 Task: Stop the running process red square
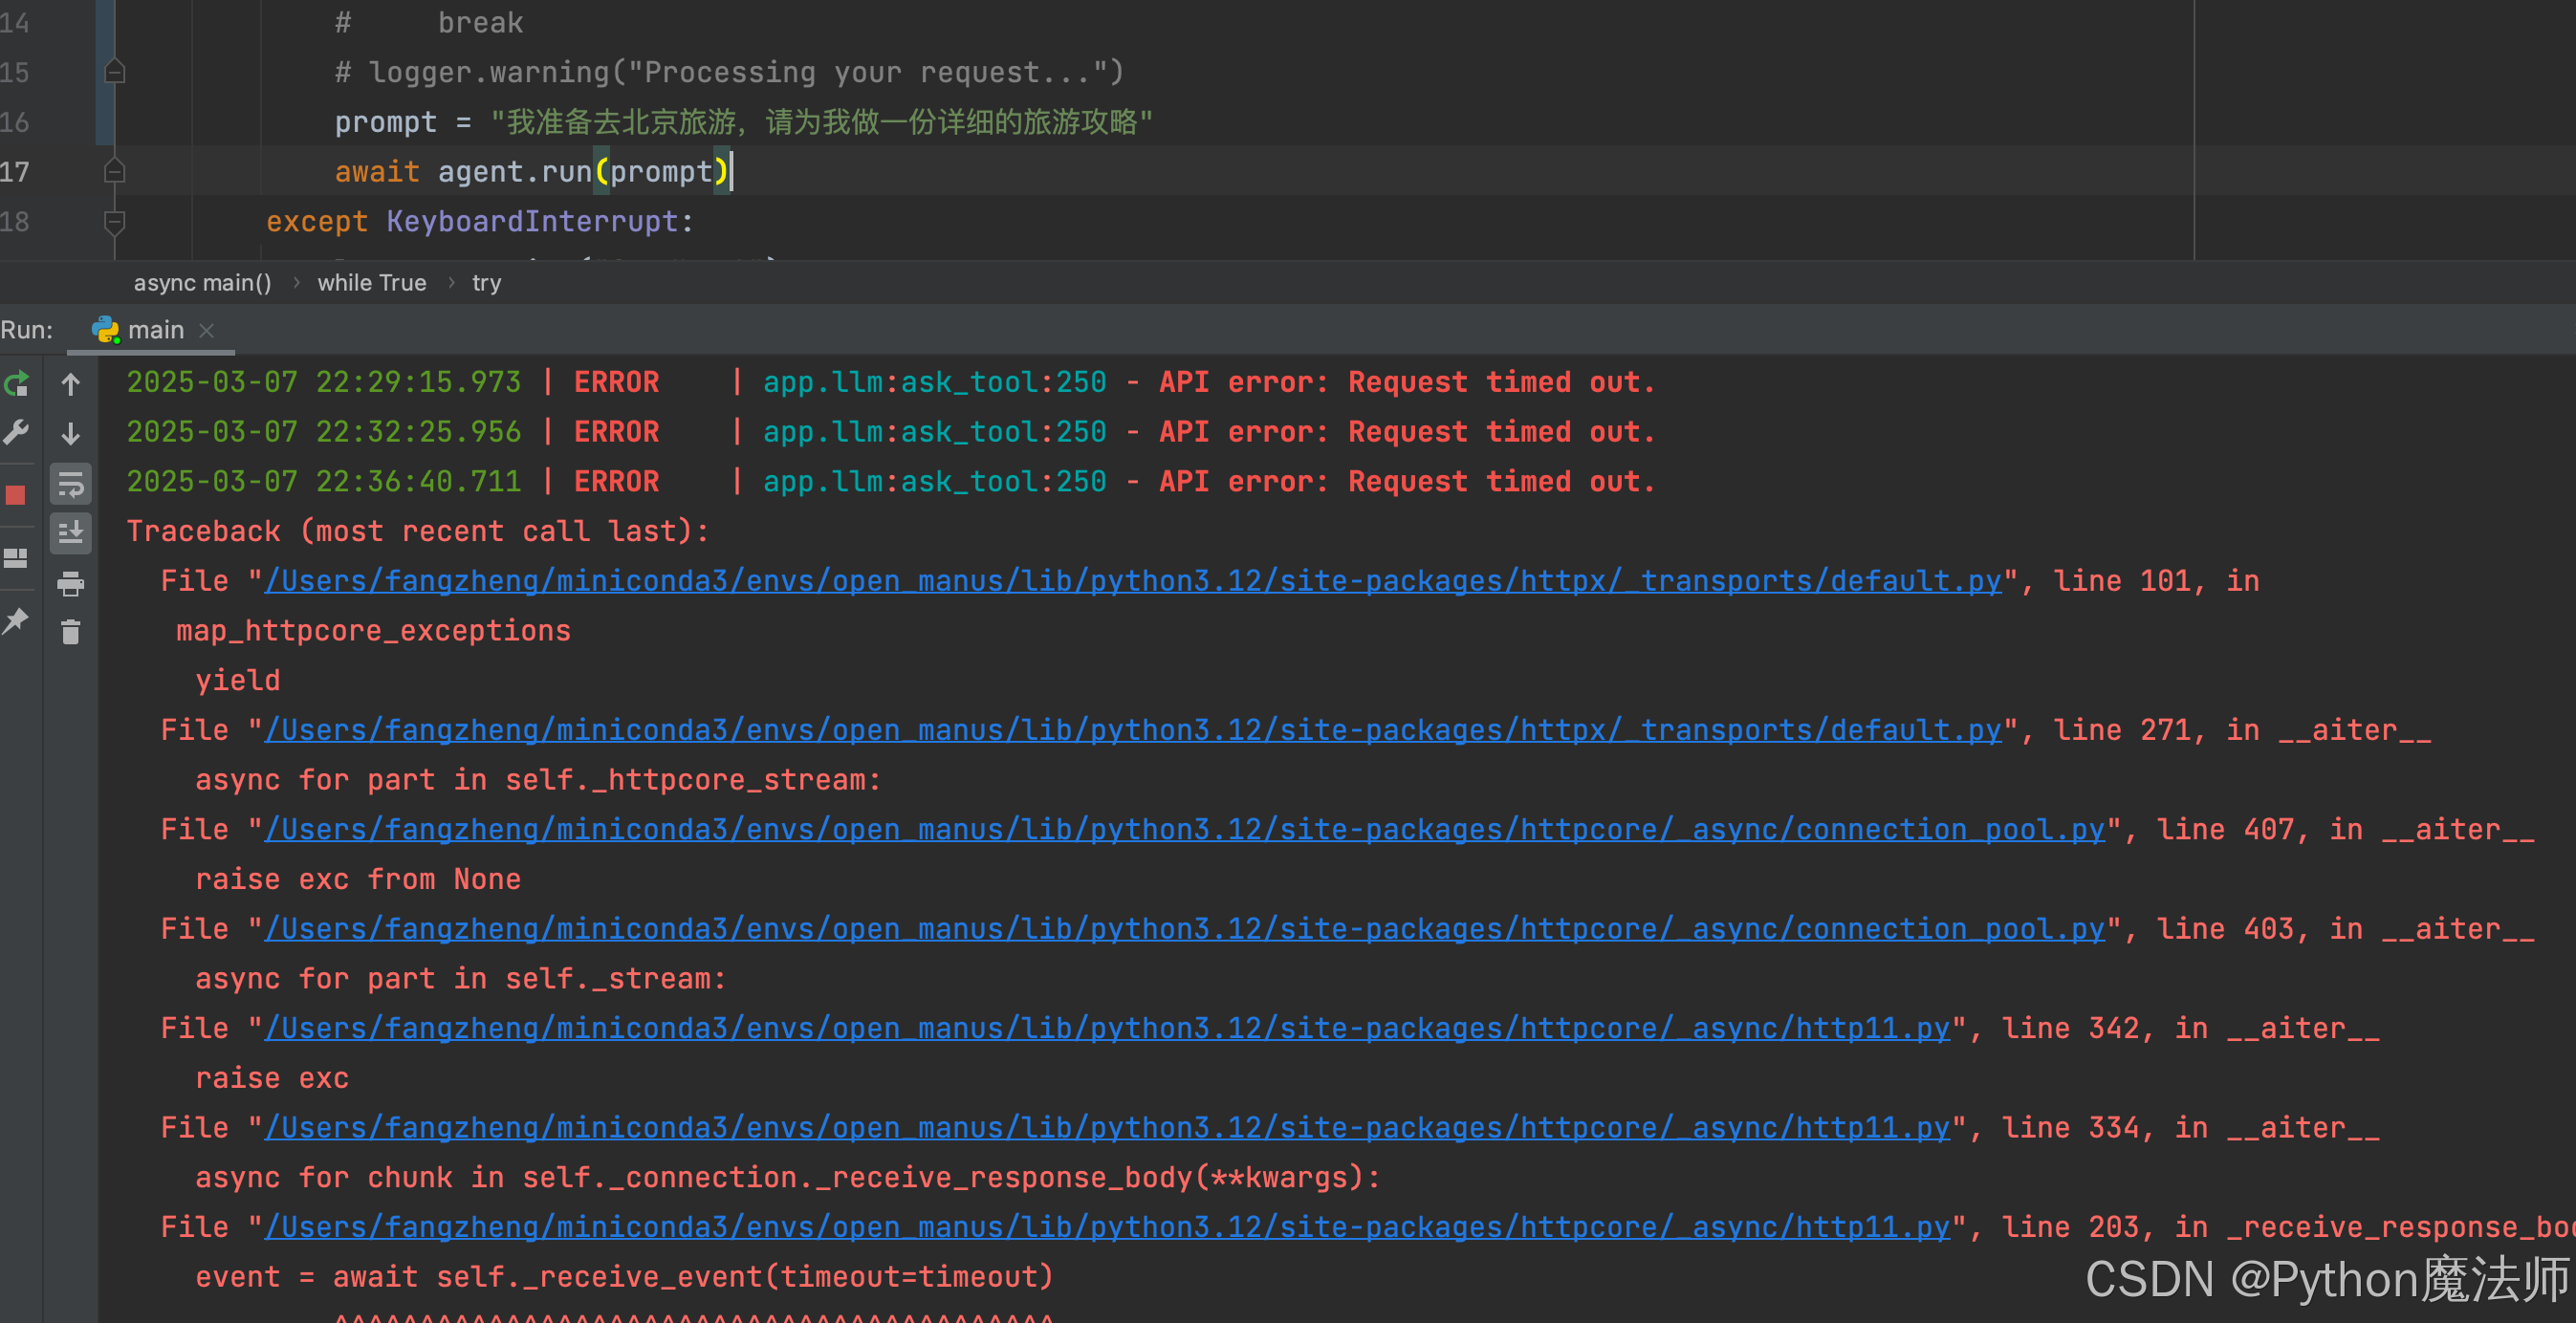[x=16, y=495]
